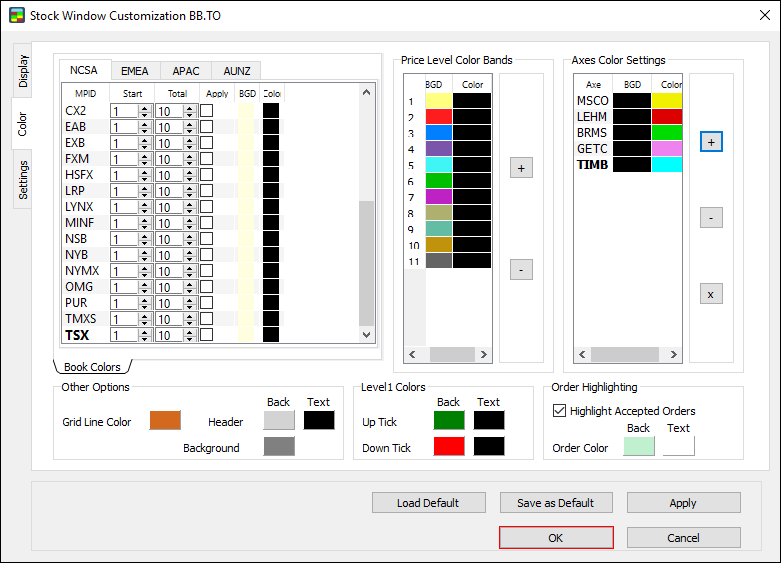The height and width of the screenshot is (563, 781).
Task: Select the green Up Tick Back color swatch
Action: 449,421
